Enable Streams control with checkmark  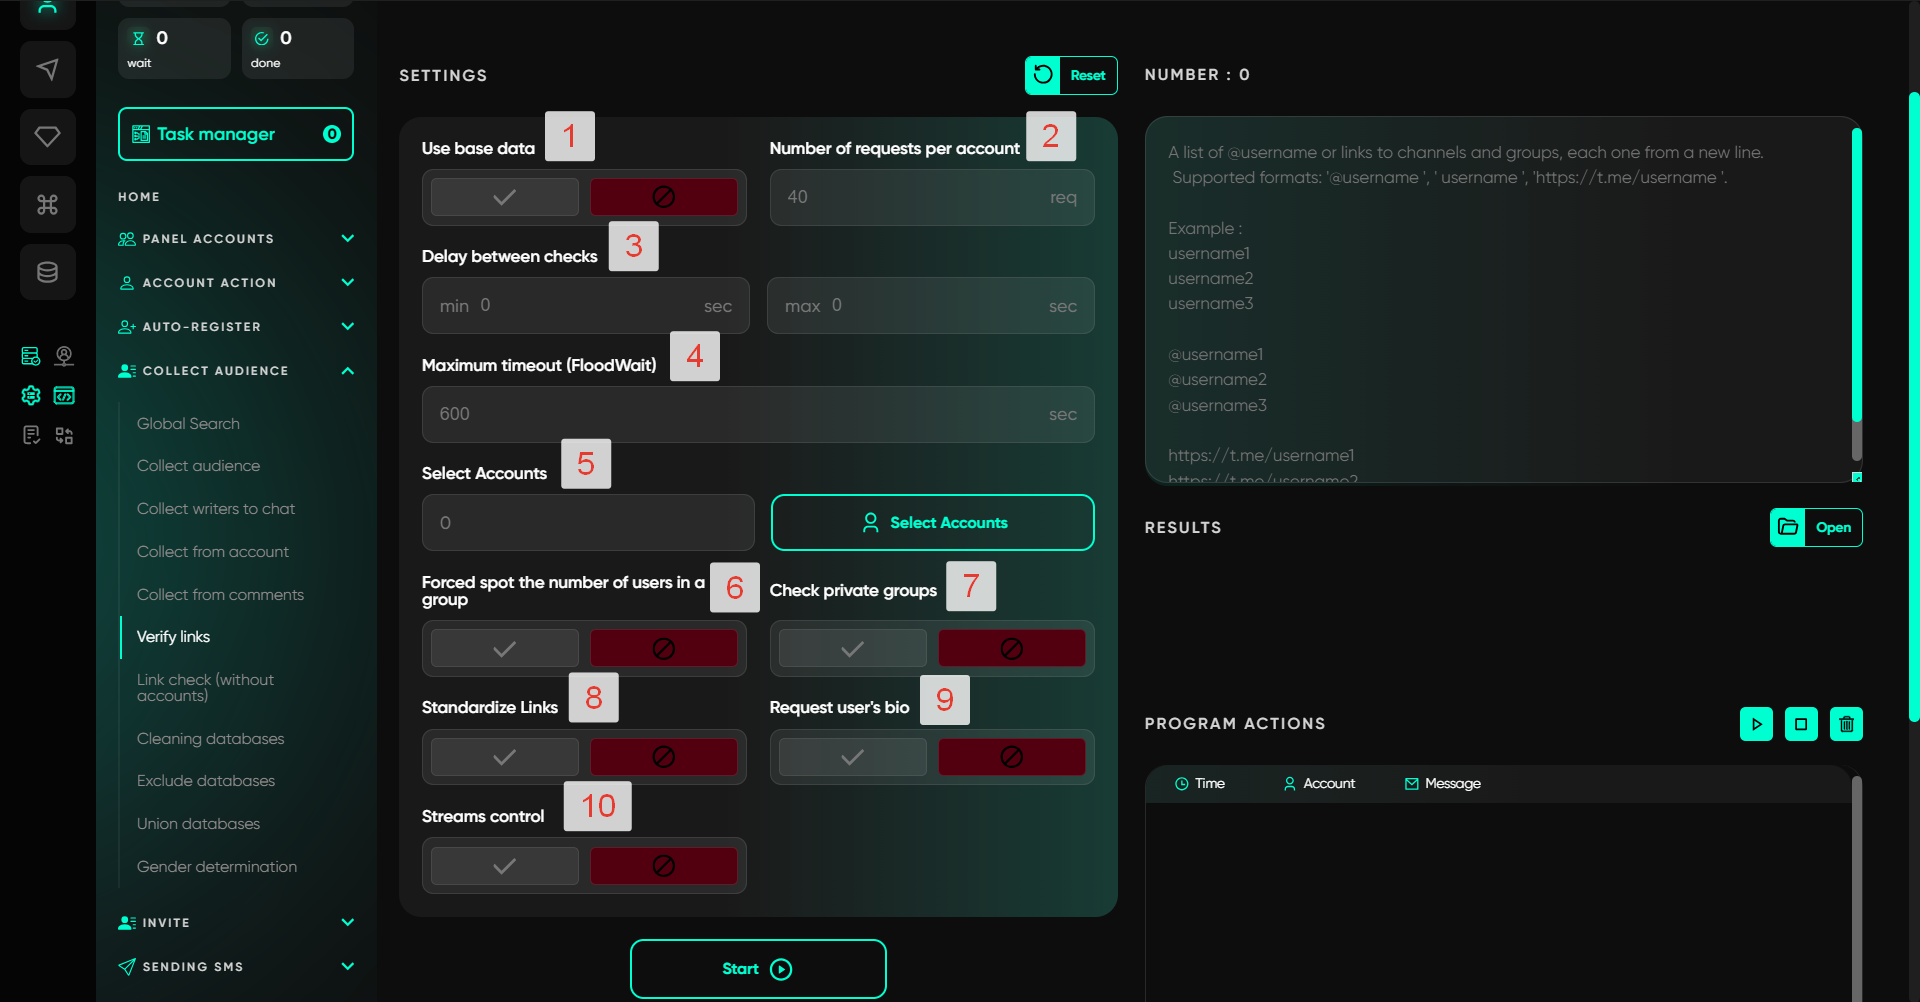(x=504, y=866)
